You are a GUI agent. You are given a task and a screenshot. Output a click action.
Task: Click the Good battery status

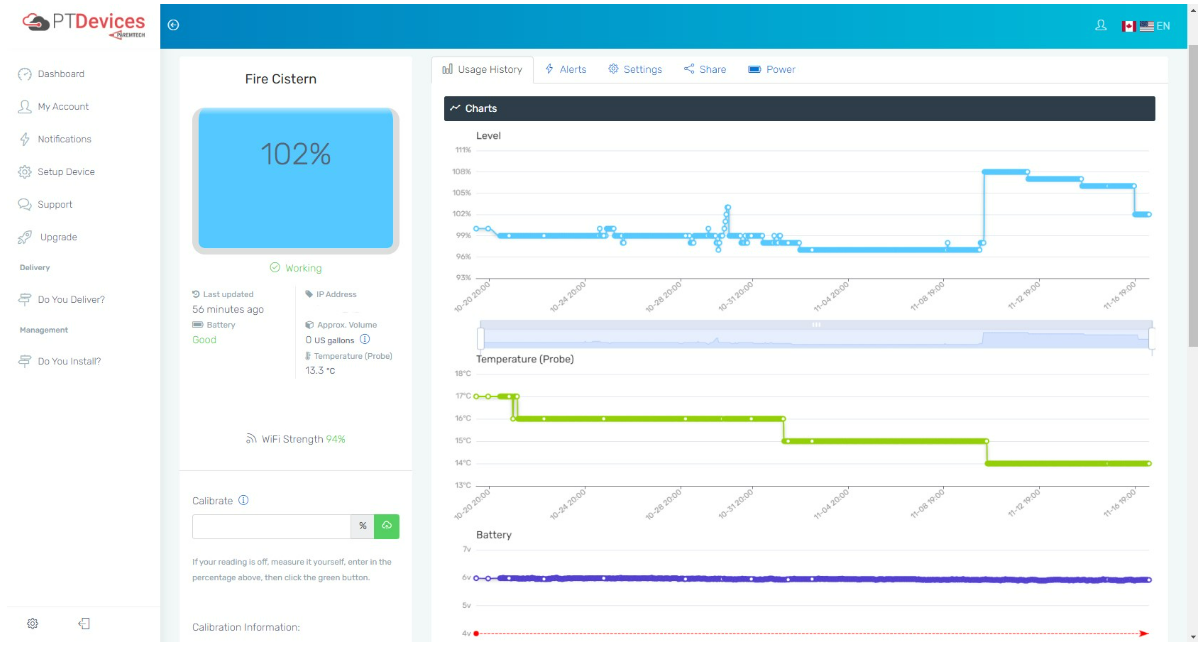coord(204,340)
